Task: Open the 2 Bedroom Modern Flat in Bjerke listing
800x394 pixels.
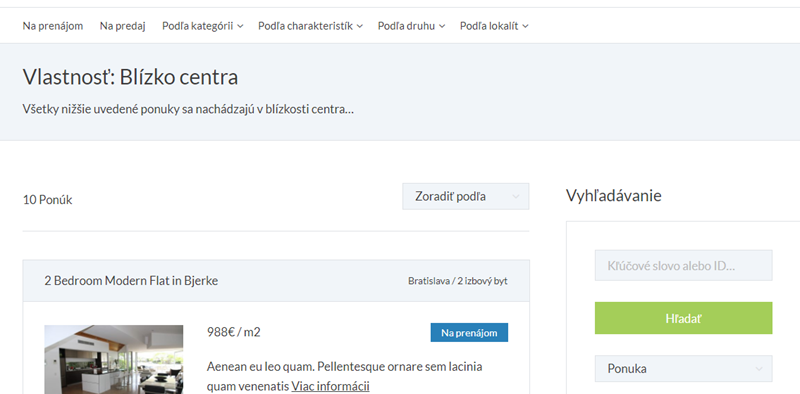Action: point(131,281)
